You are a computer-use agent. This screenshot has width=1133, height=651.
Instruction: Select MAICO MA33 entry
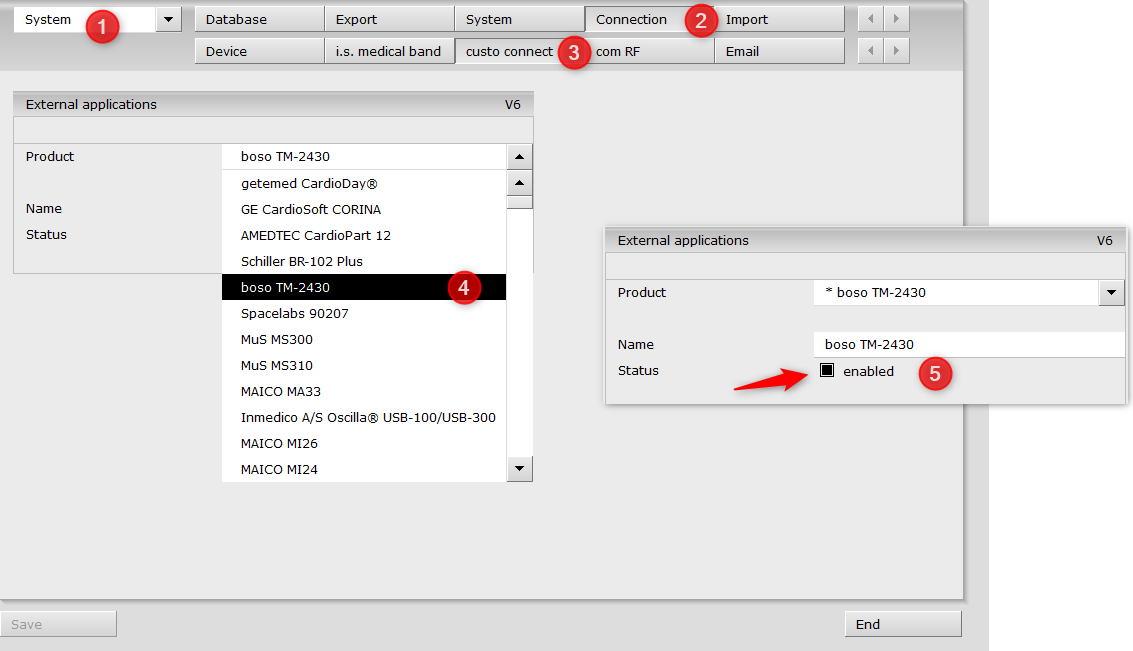[363, 392]
